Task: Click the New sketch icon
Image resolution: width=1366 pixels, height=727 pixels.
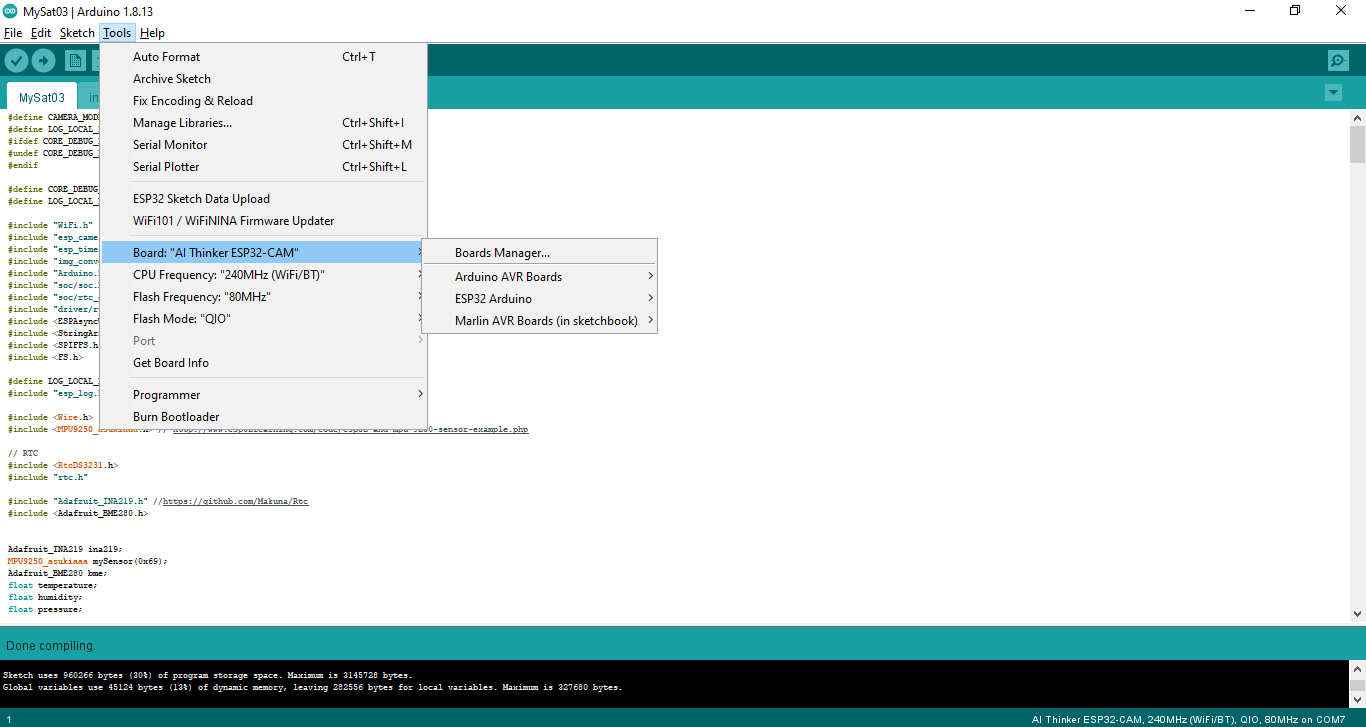Action: [75, 61]
